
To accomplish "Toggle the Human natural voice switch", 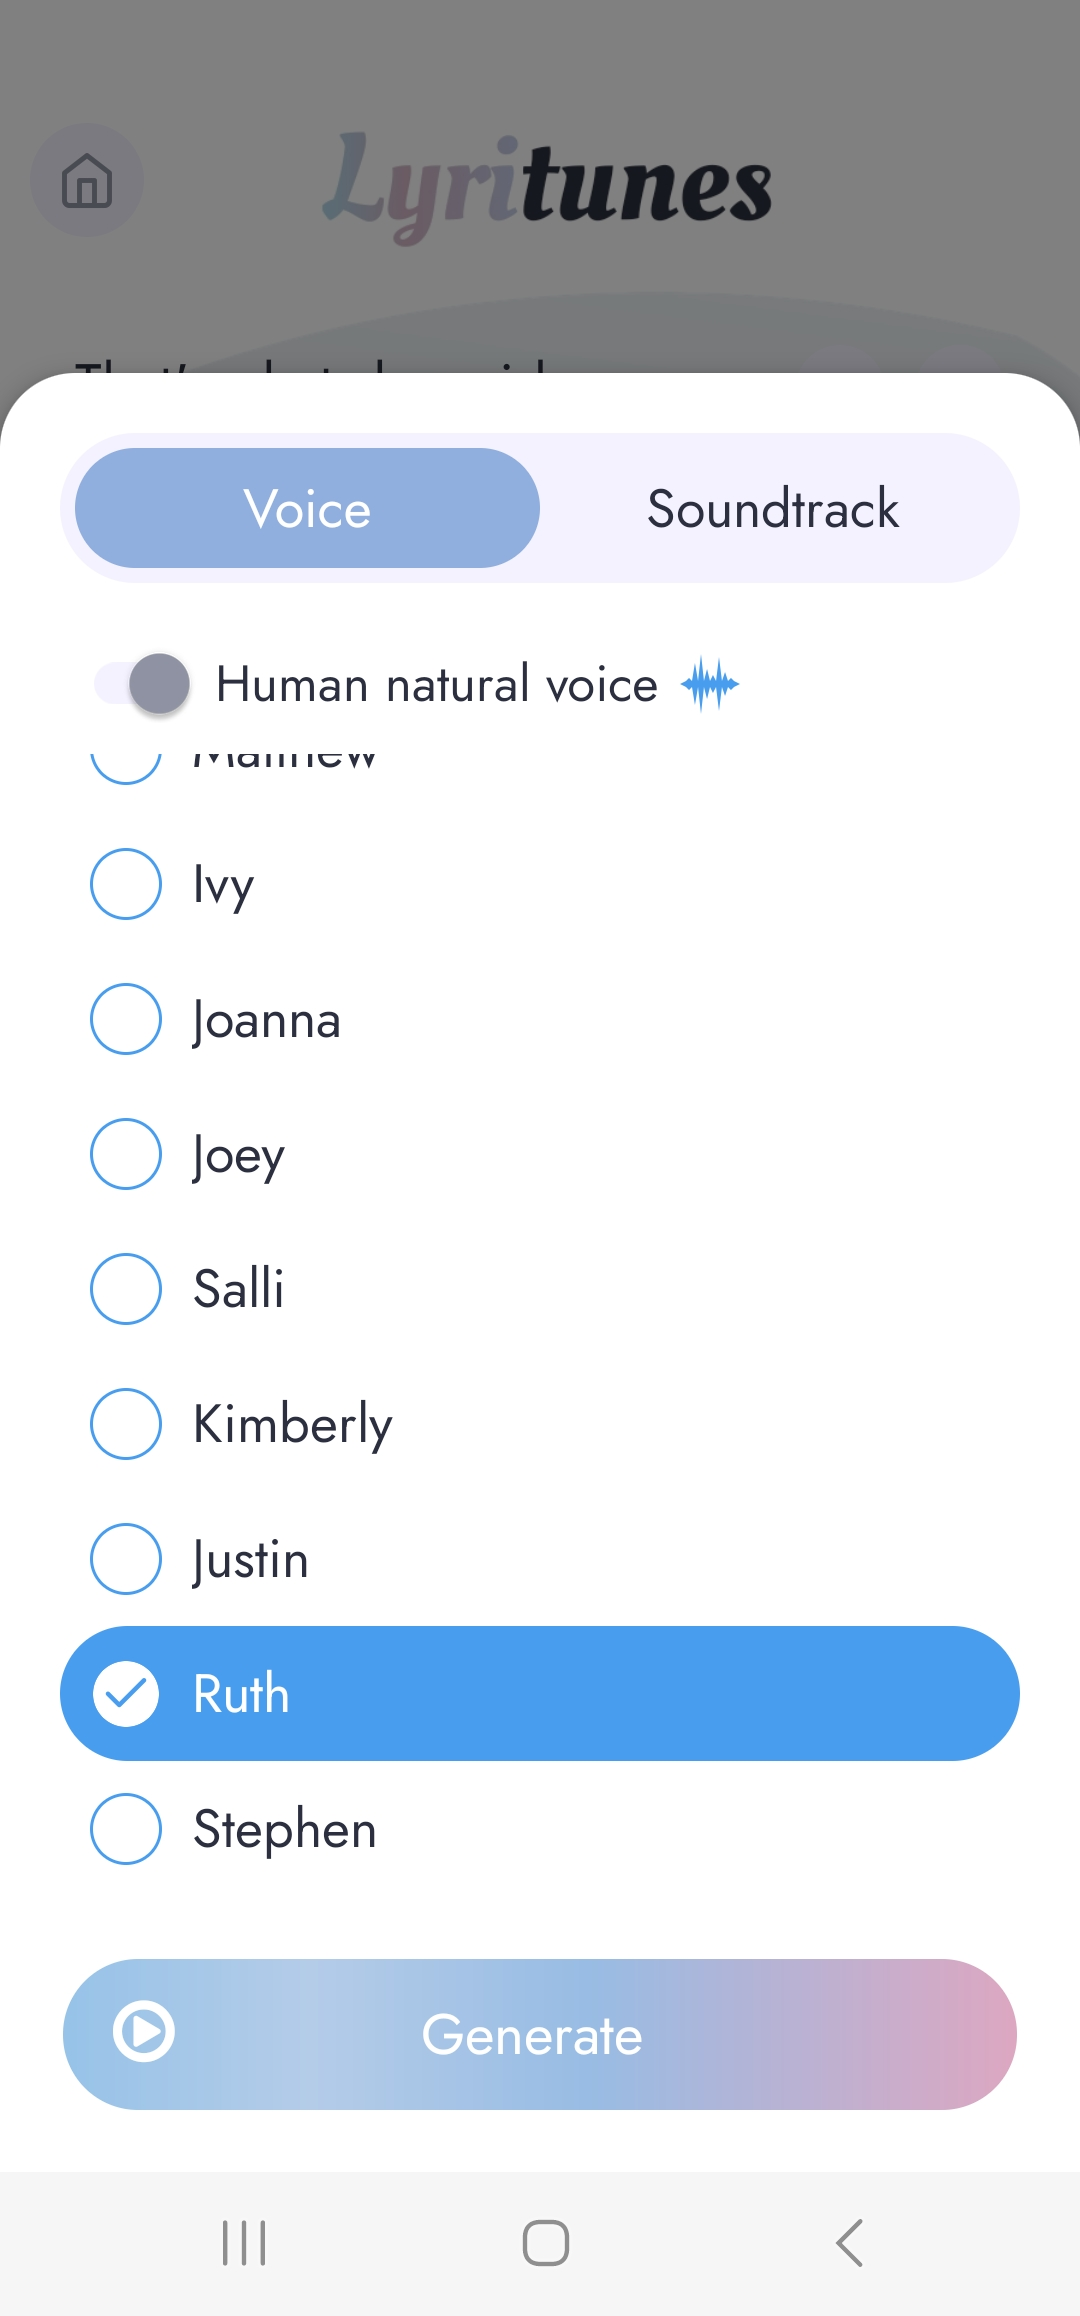I will click(x=142, y=684).
